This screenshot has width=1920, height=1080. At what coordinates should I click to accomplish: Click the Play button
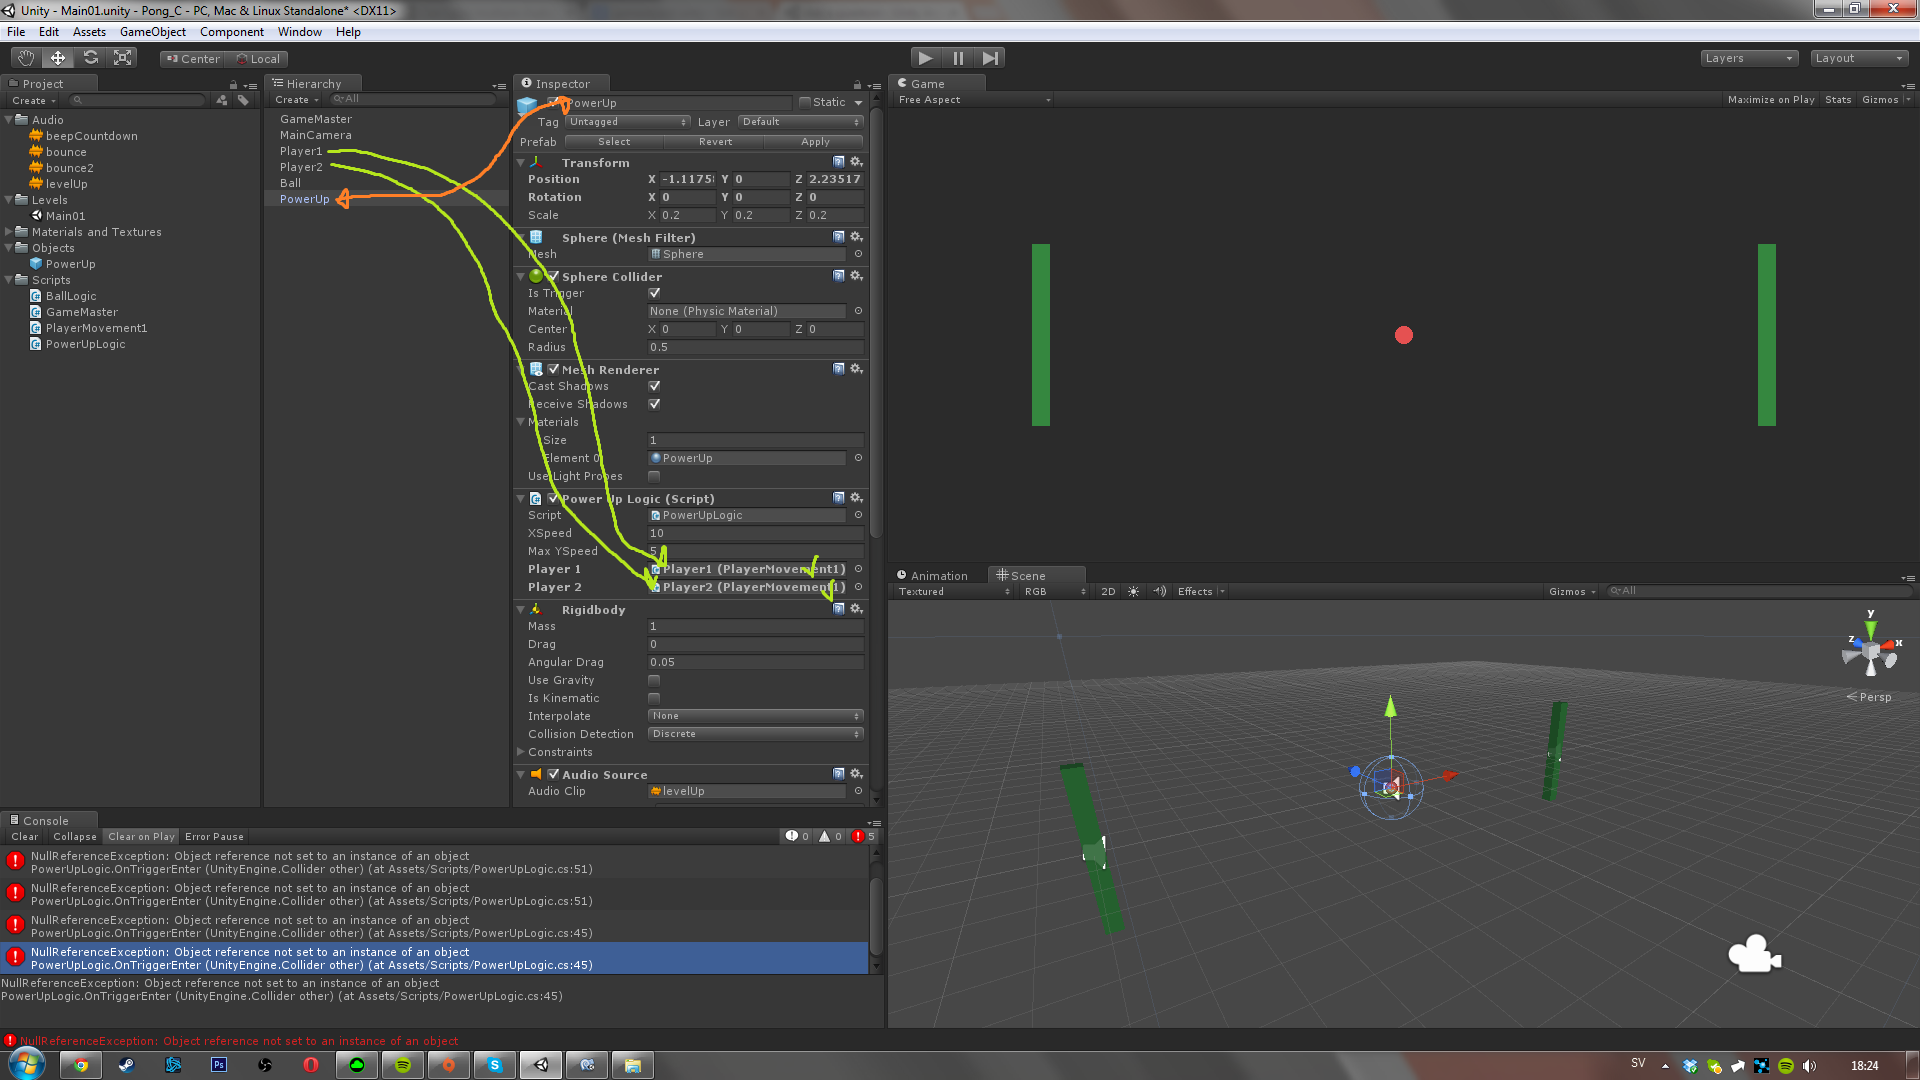926,58
